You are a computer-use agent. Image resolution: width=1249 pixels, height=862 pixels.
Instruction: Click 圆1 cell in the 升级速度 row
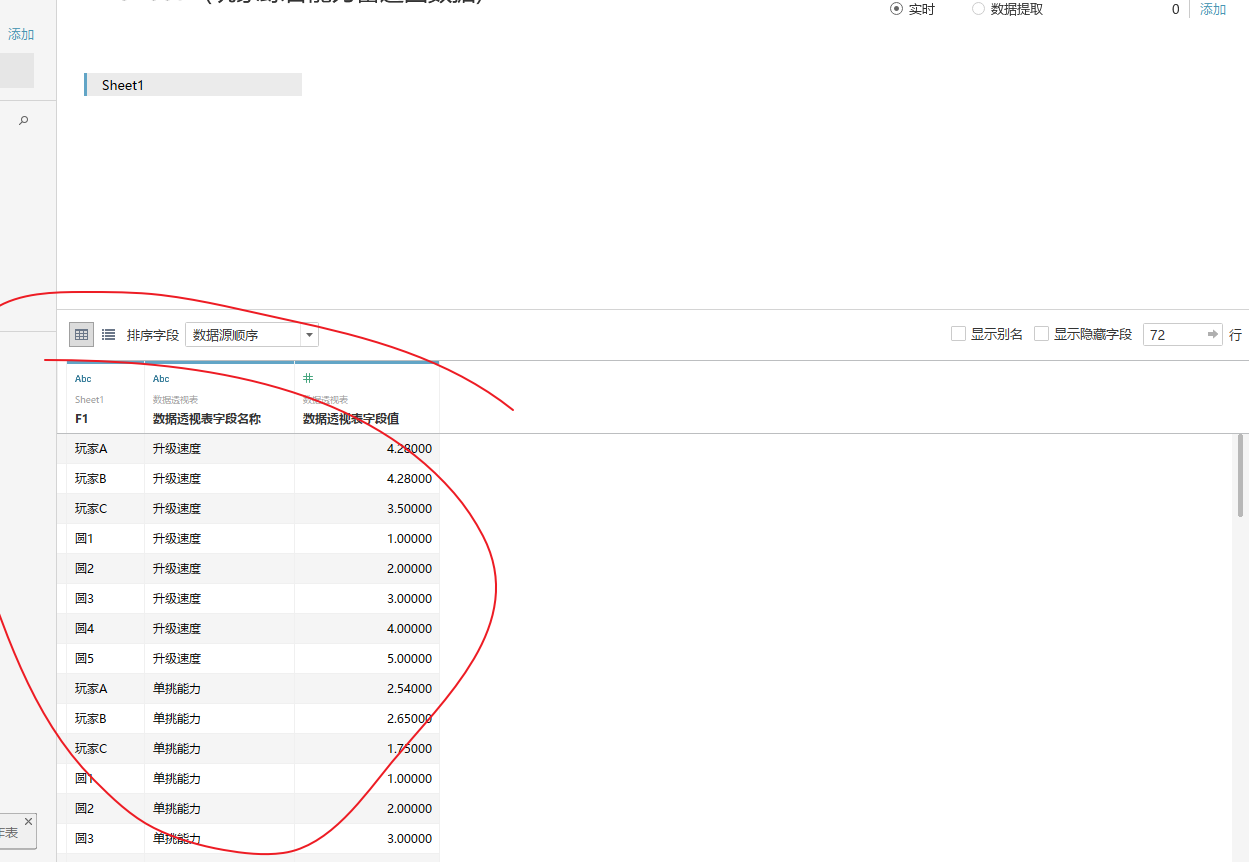click(84, 538)
